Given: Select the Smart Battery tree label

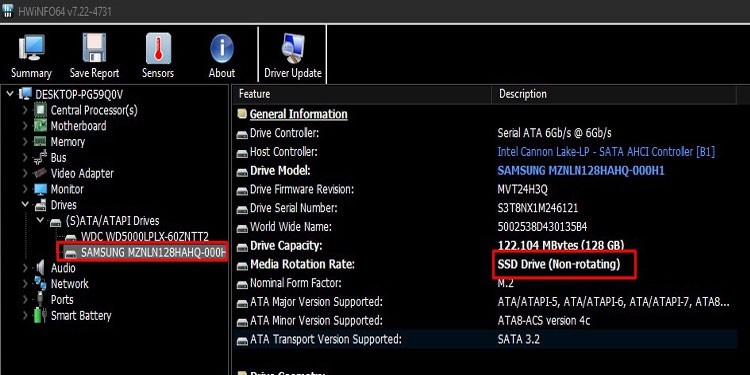Looking at the screenshot, I should (x=81, y=316).
